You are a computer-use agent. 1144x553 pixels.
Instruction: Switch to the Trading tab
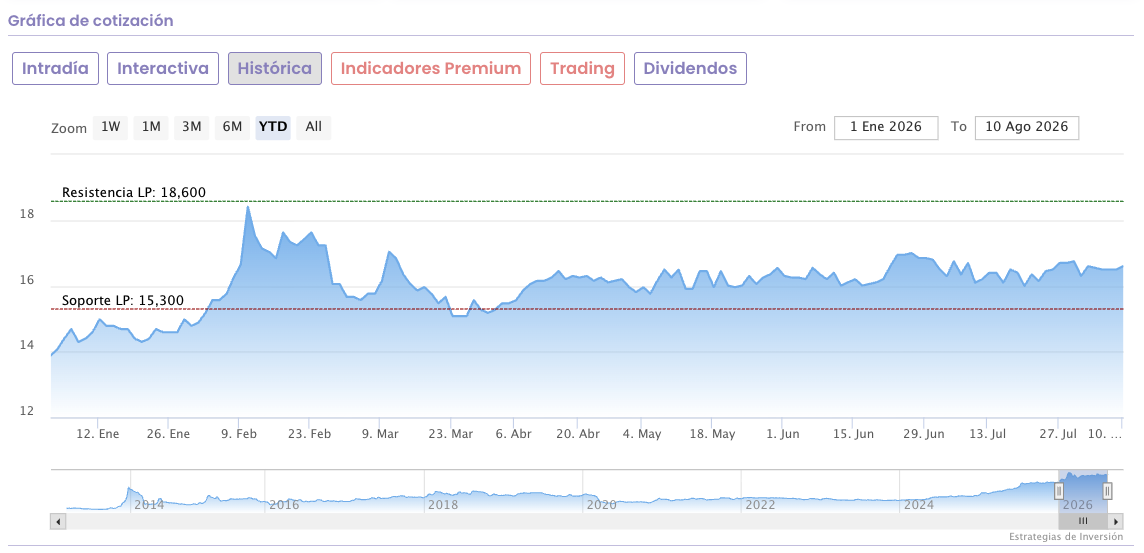click(x=582, y=69)
